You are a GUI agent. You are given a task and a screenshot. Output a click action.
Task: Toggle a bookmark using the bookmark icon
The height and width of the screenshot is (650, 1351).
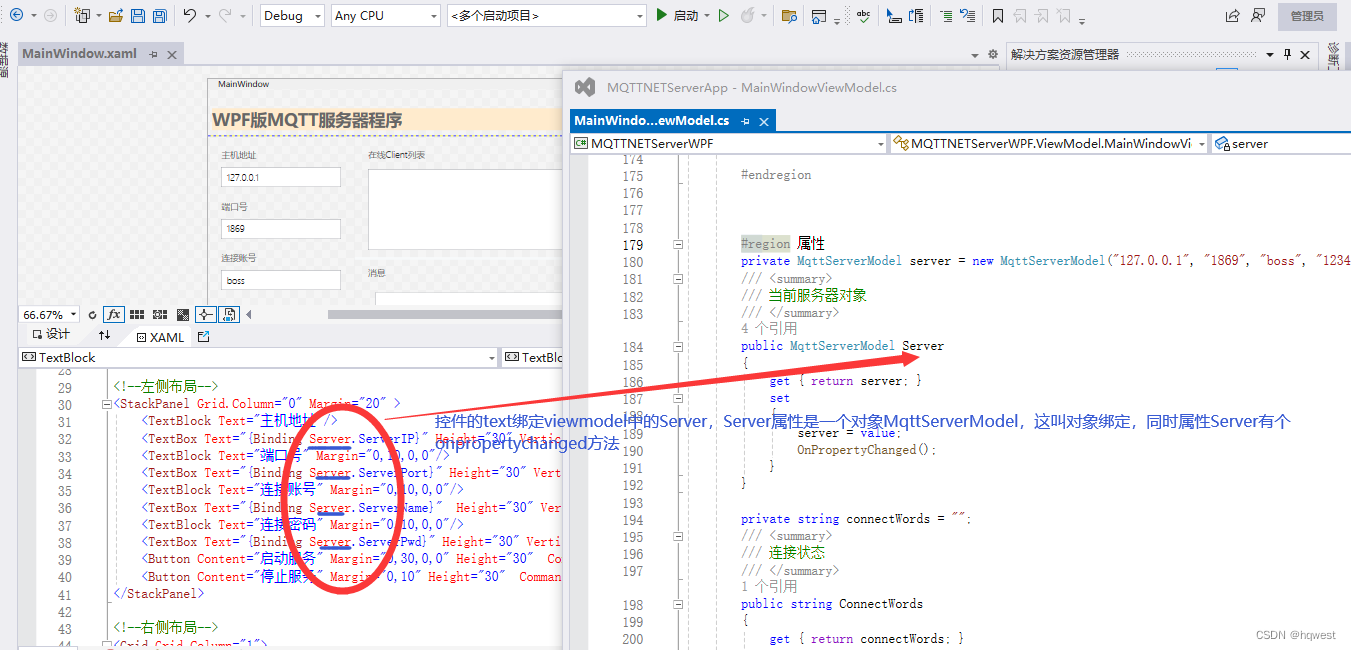[x=997, y=16]
